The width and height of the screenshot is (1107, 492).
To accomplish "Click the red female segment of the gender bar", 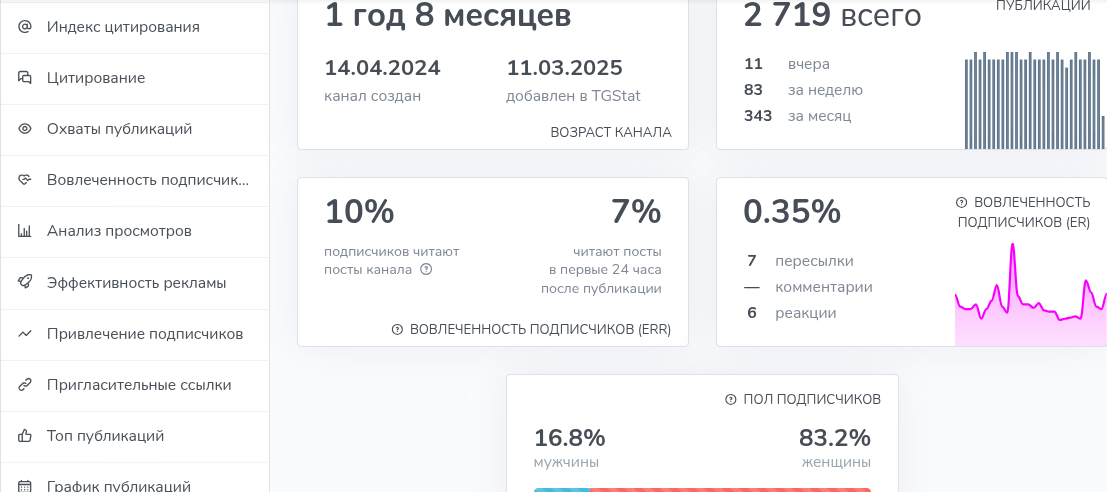I will coord(730,489).
